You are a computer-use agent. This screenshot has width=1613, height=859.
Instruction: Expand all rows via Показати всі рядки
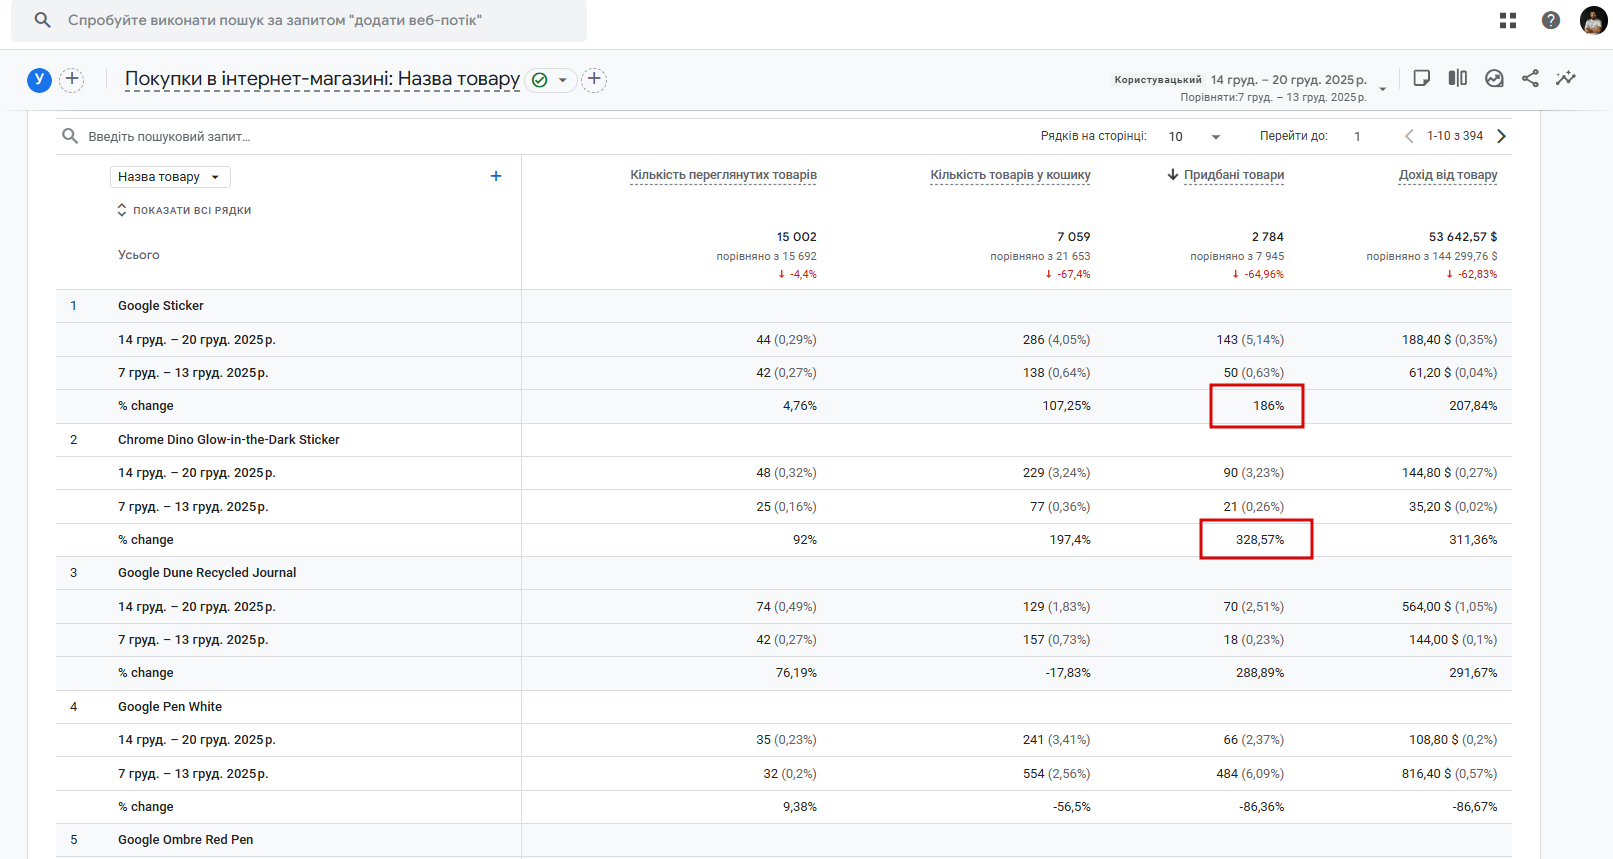[184, 210]
